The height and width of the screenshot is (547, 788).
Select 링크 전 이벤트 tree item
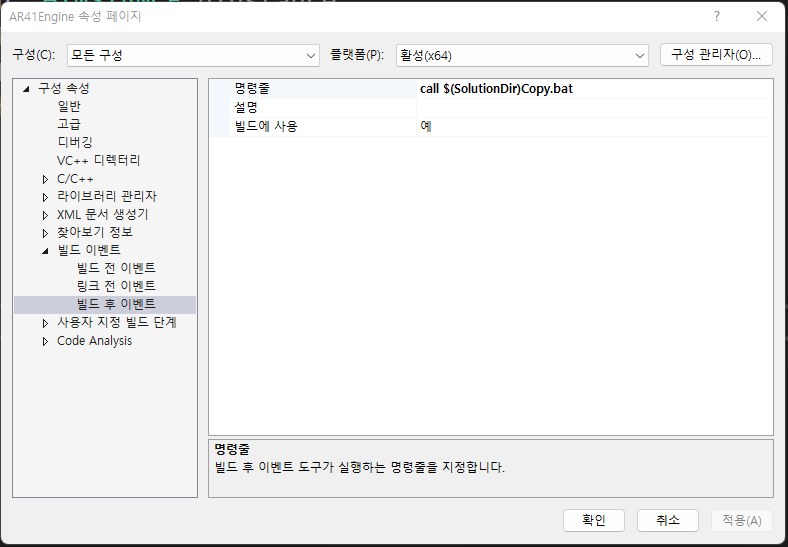(x=116, y=286)
